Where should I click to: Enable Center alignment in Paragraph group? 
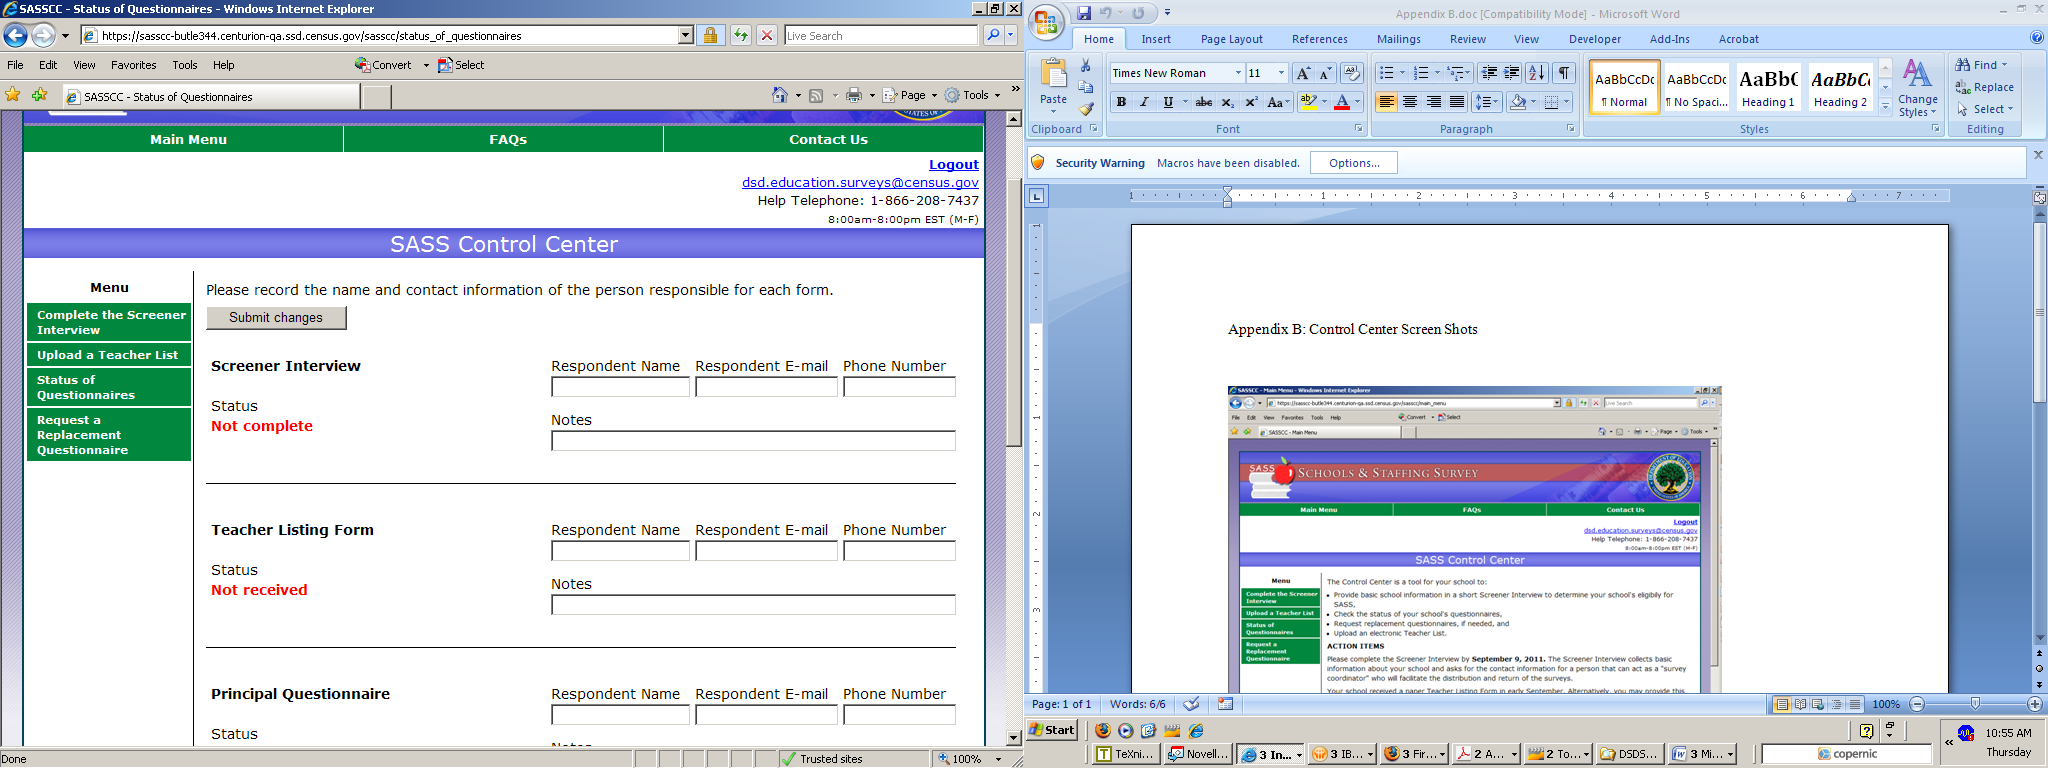click(x=1410, y=102)
